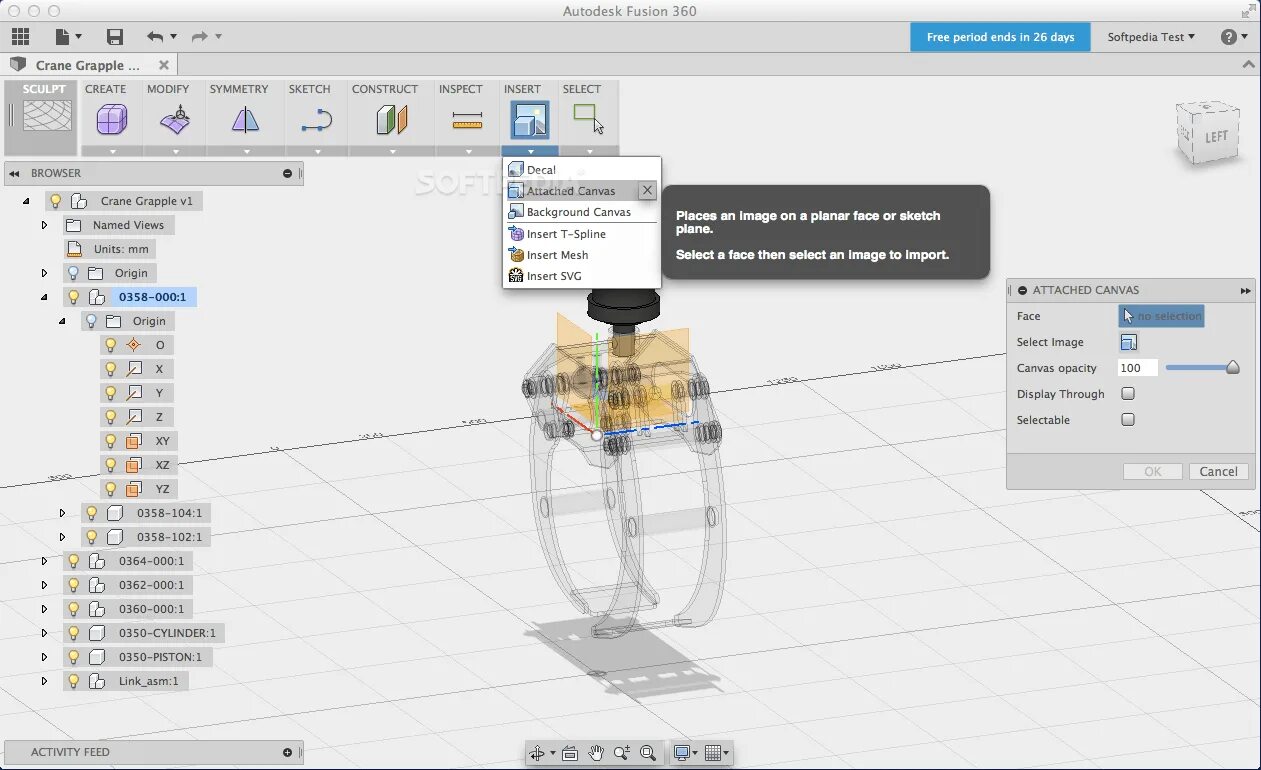Click the Face no selection button
1261x770 pixels.
pos(1161,316)
